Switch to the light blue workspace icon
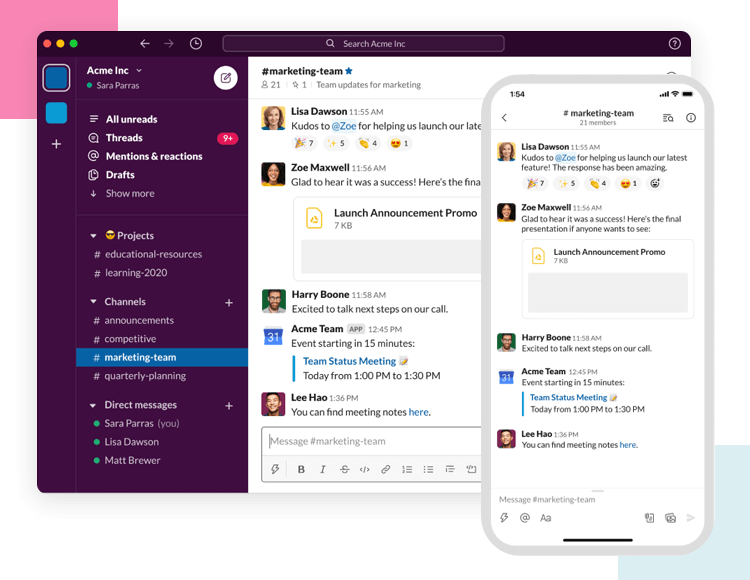 pyautogui.click(x=56, y=113)
